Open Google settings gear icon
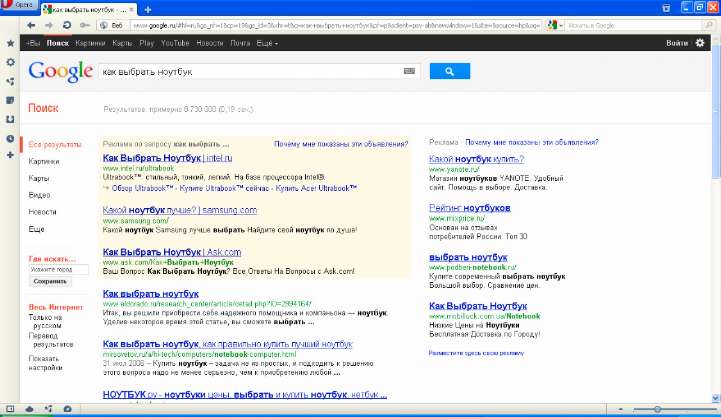Viewport: 721px width, 417px height. click(700, 43)
